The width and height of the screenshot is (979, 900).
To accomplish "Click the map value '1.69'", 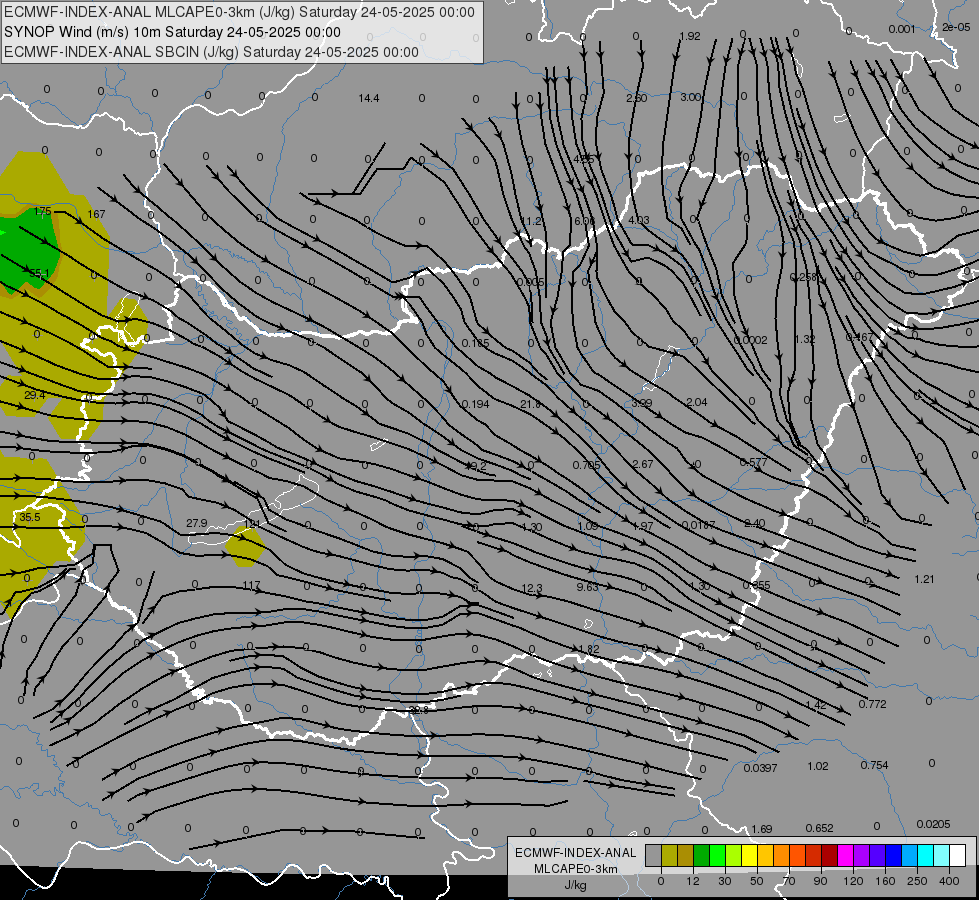I will coord(762,829).
